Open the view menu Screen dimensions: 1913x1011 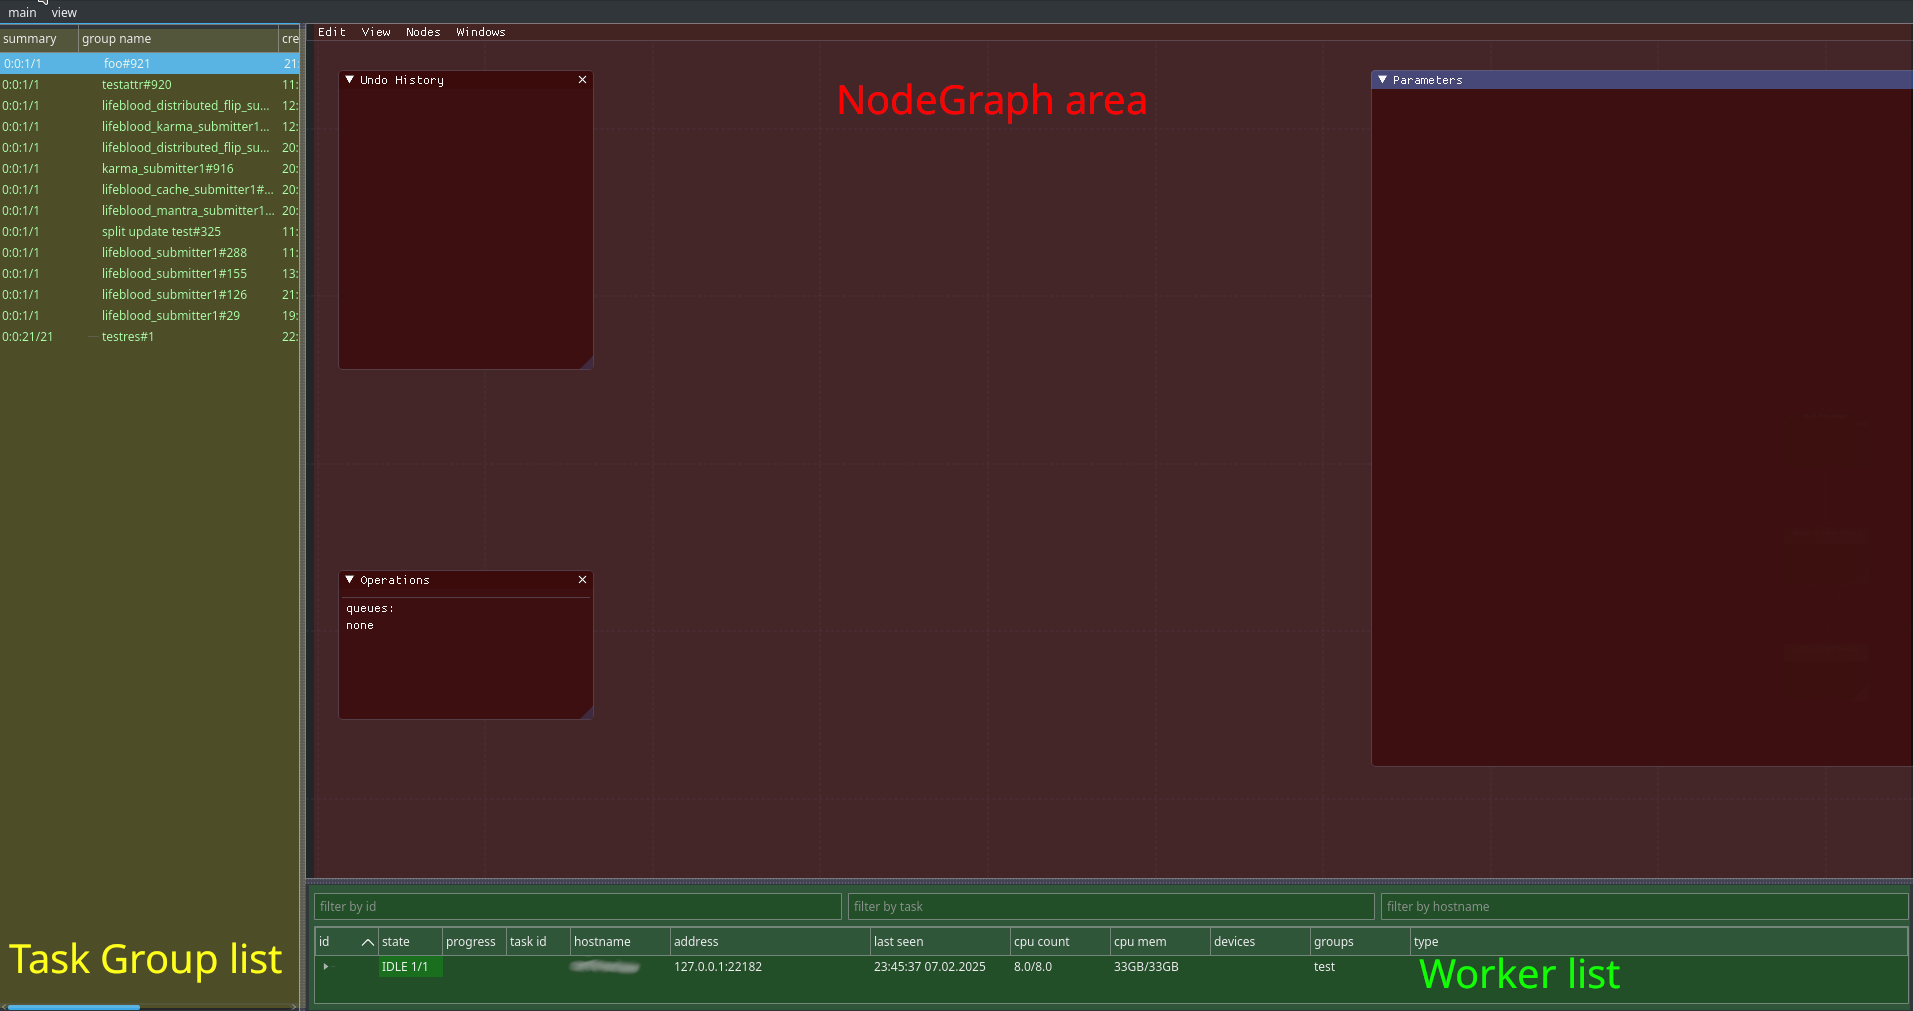[63, 12]
